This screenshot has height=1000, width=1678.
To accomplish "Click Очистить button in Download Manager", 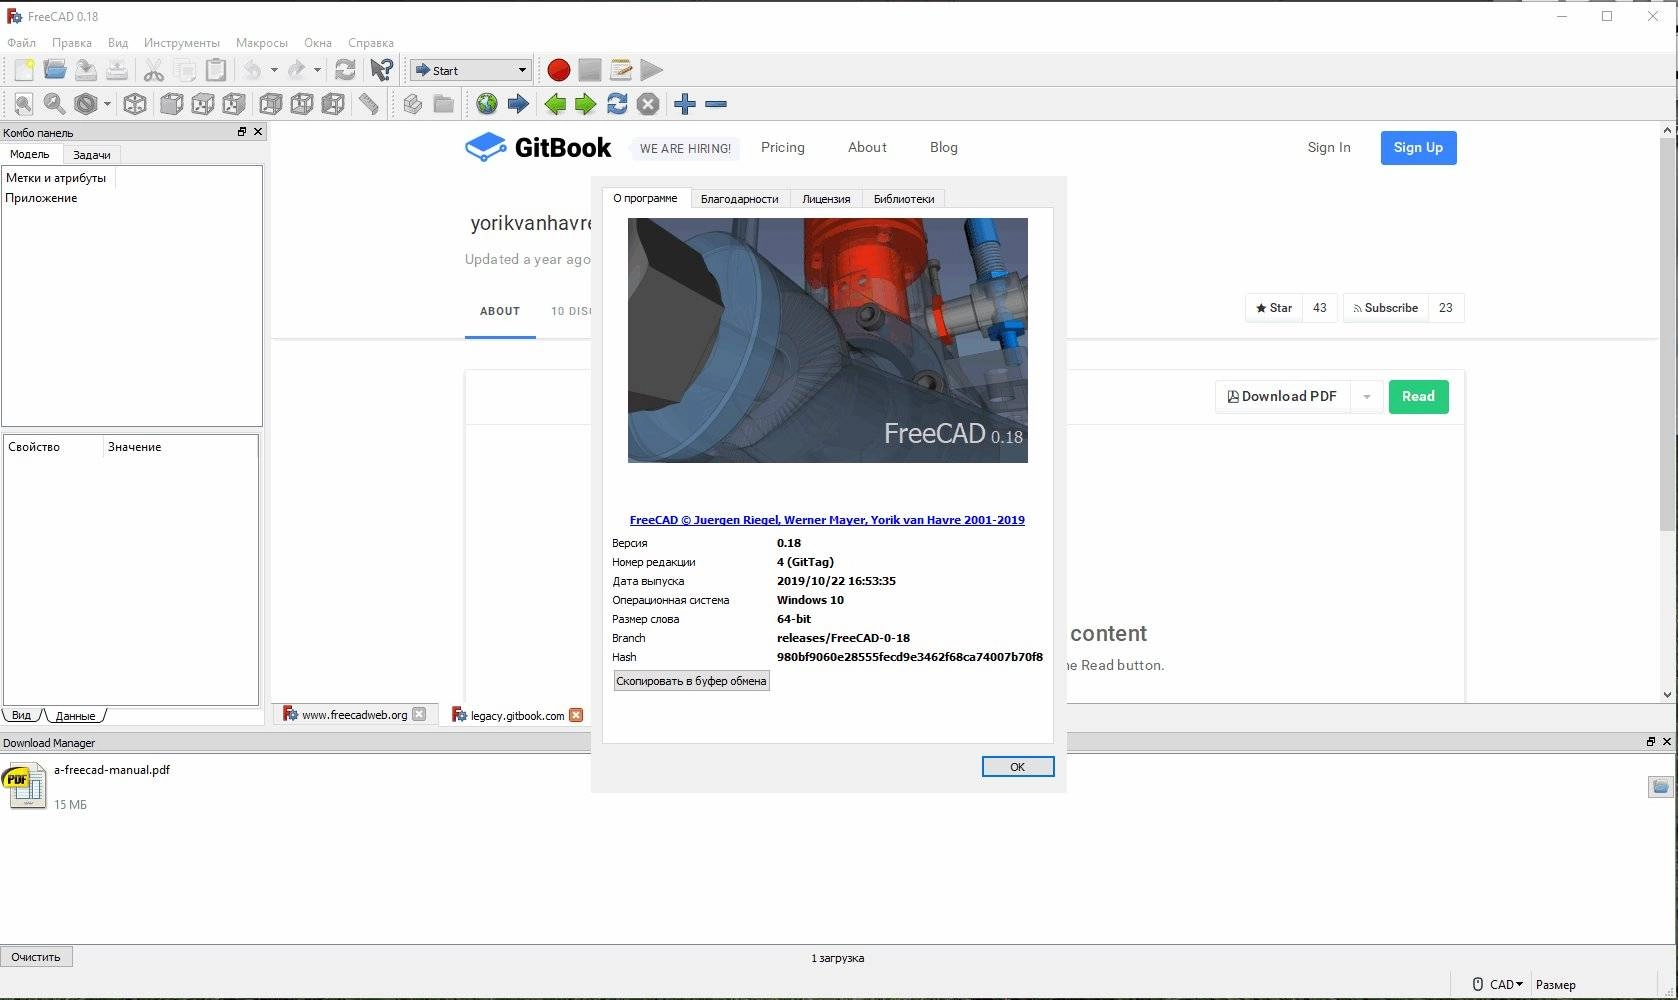I will 36,957.
